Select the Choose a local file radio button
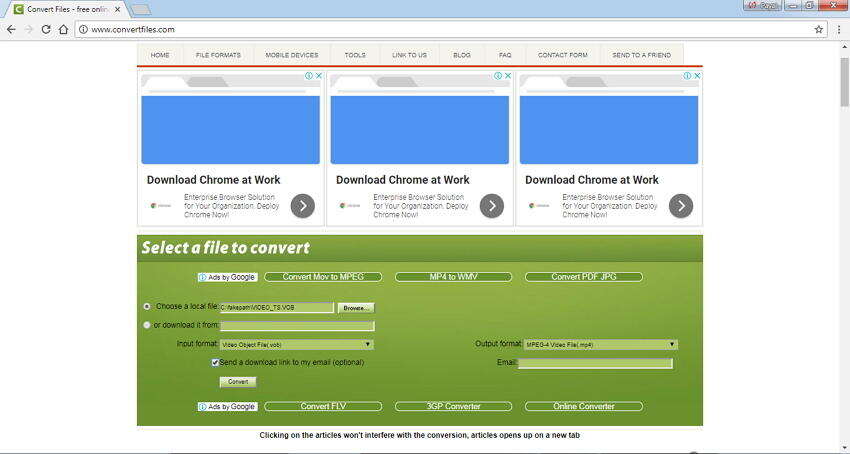 pos(147,306)
